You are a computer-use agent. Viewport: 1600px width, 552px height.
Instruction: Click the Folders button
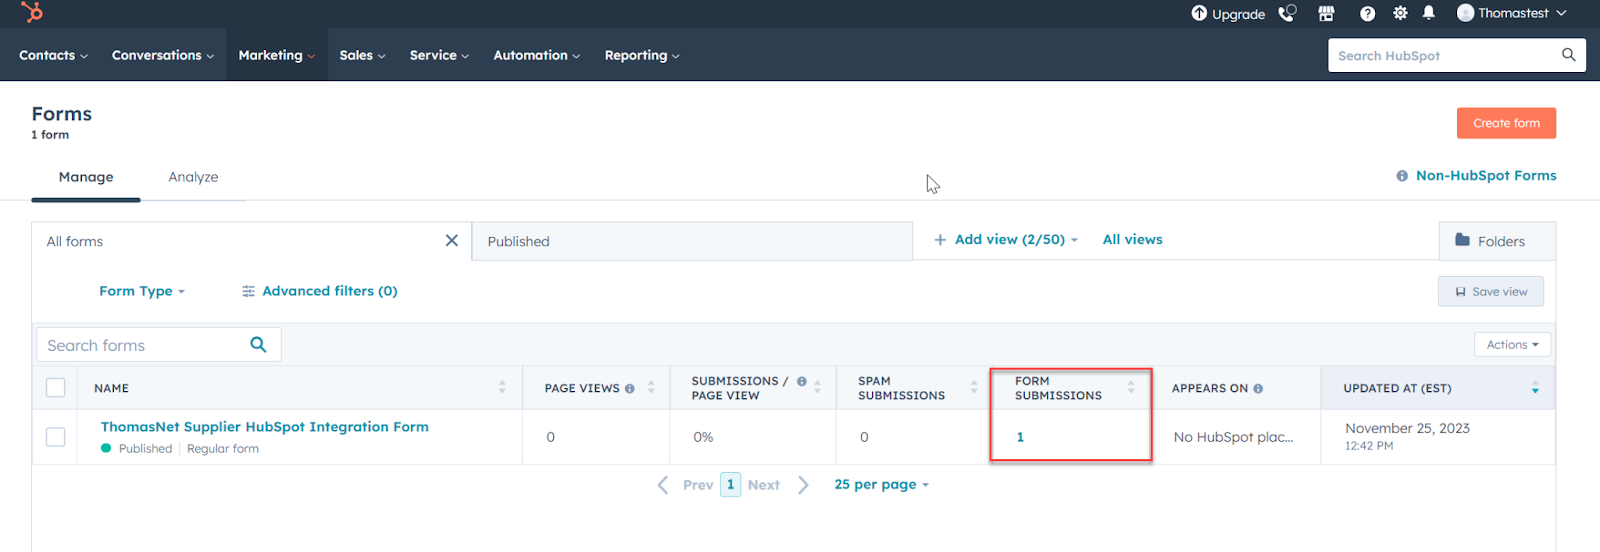point(1497,241)
